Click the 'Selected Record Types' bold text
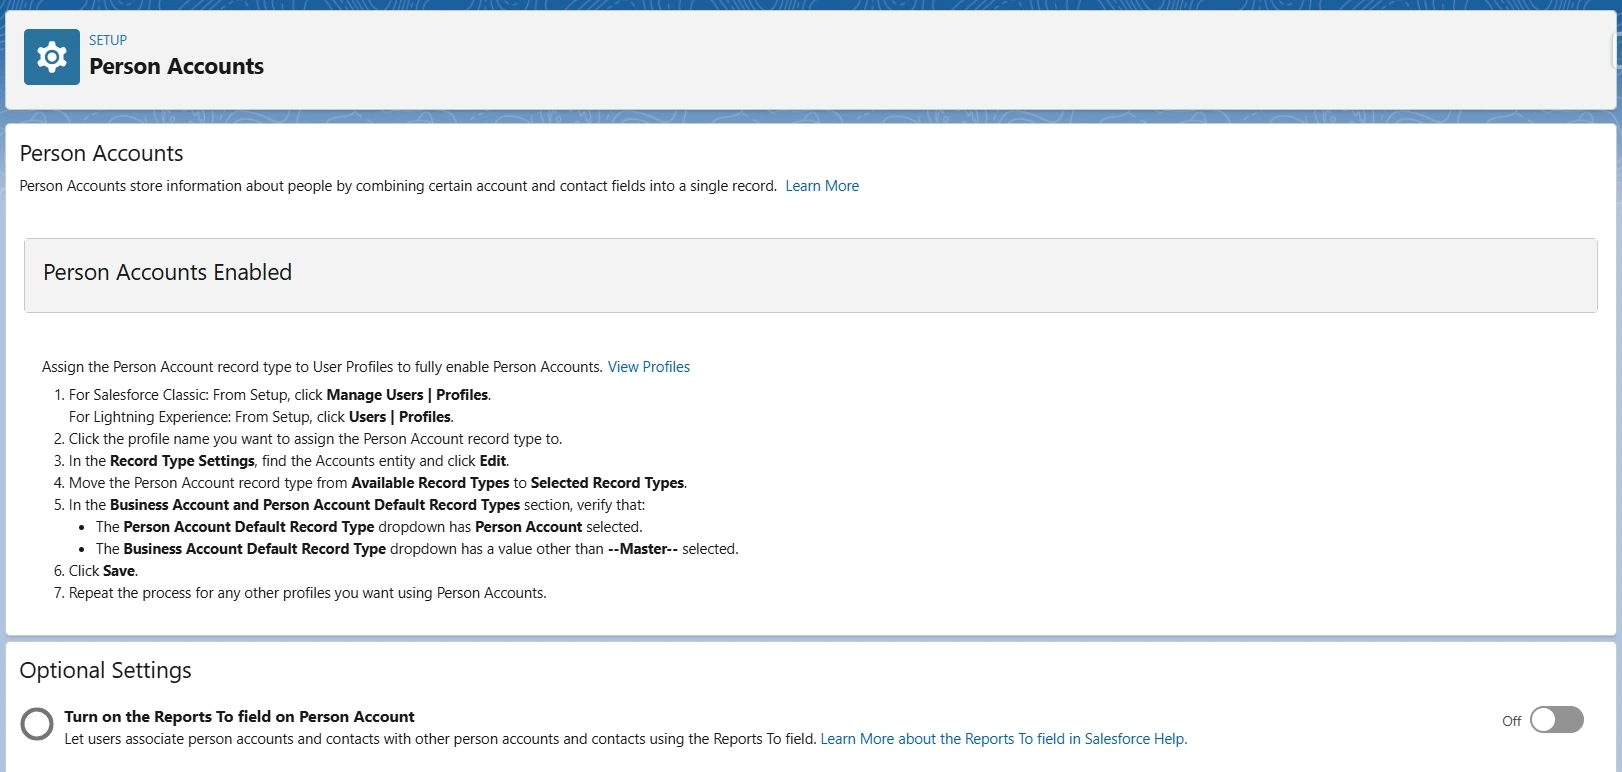 [x=608, y=483]
